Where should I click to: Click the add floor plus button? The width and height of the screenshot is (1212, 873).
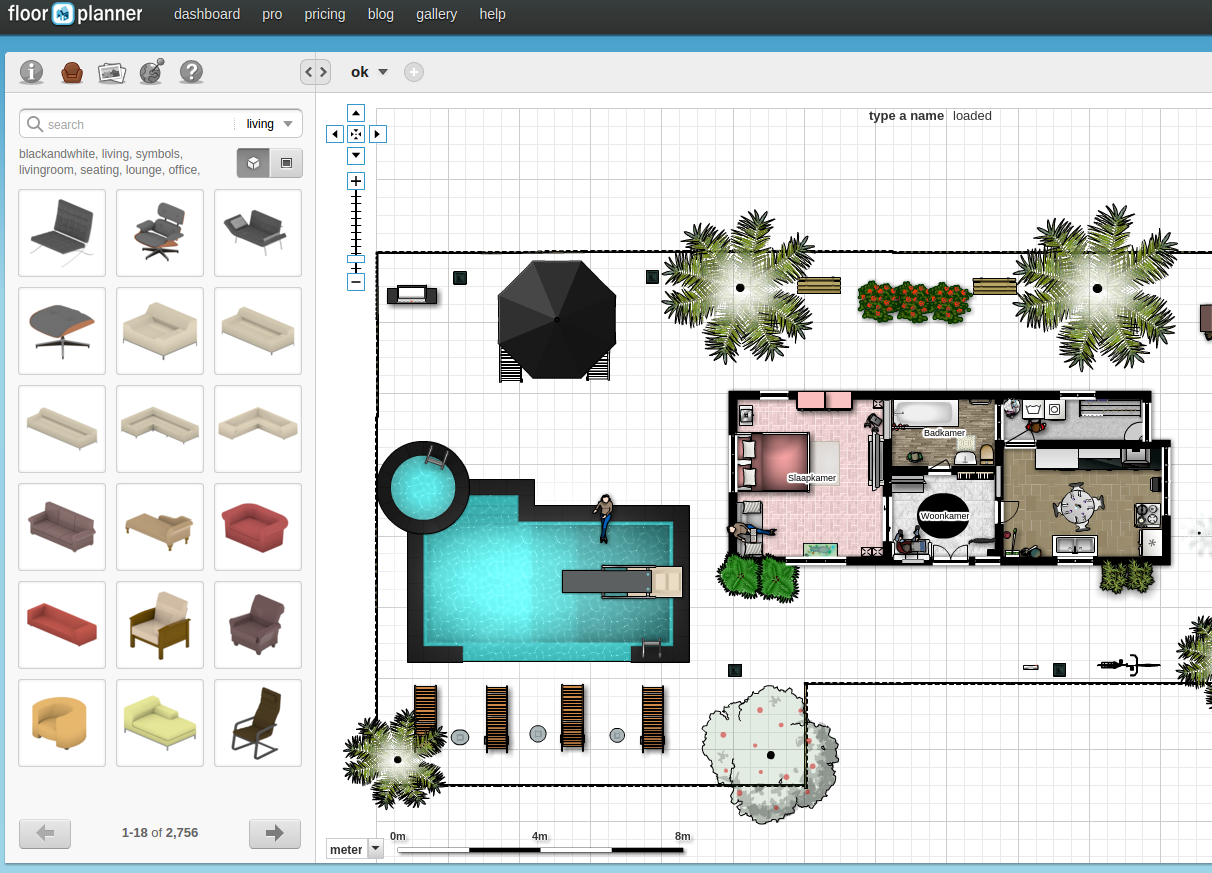[x=413, y=71]
